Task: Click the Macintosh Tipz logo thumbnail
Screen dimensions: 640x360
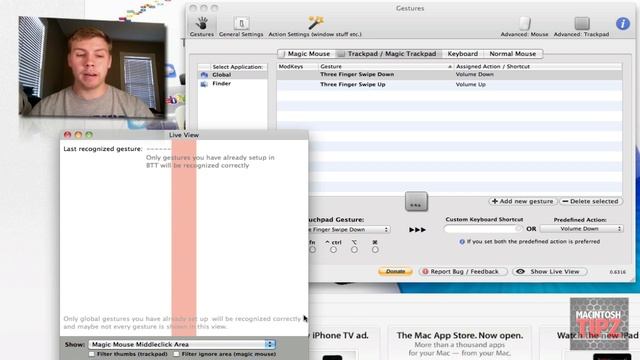Action: pos(599,324)
